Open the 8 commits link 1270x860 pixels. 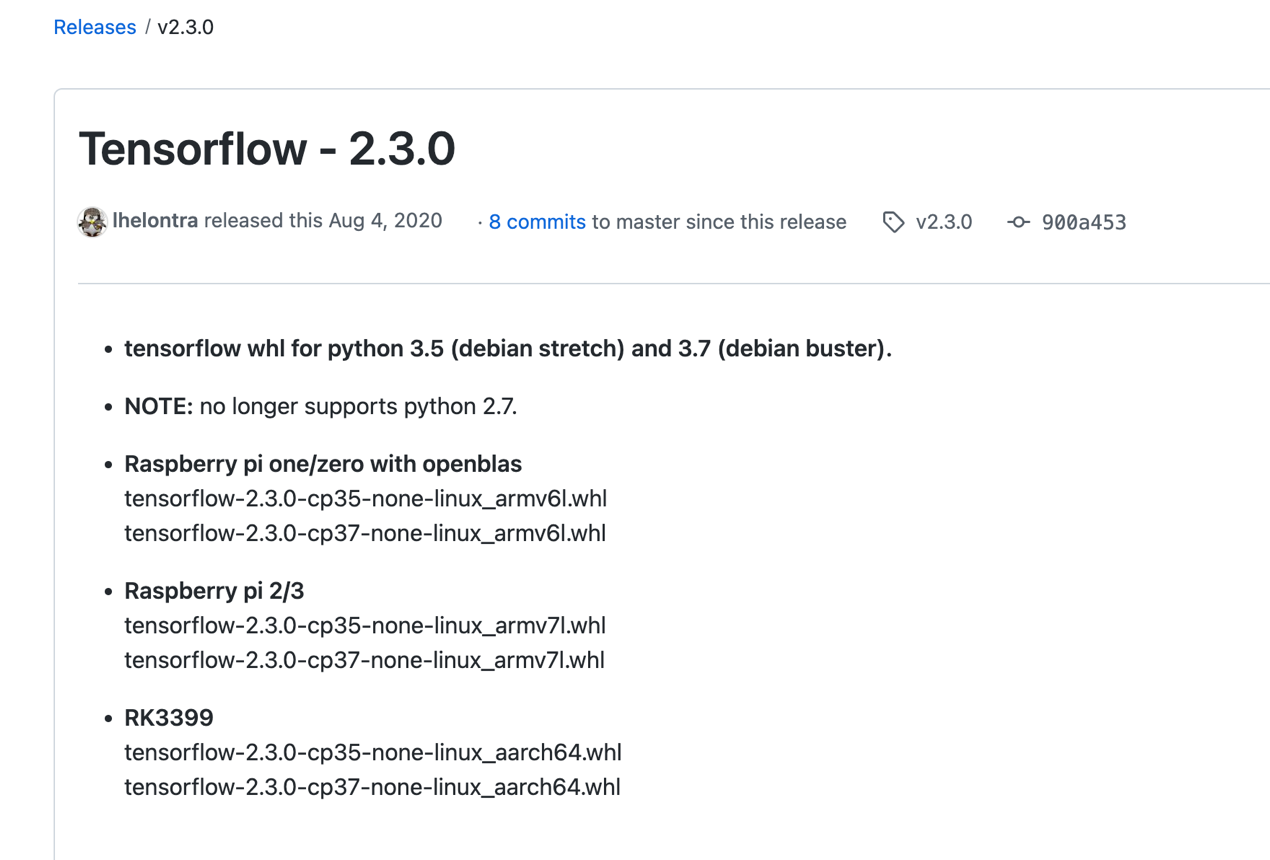[537, 222]
